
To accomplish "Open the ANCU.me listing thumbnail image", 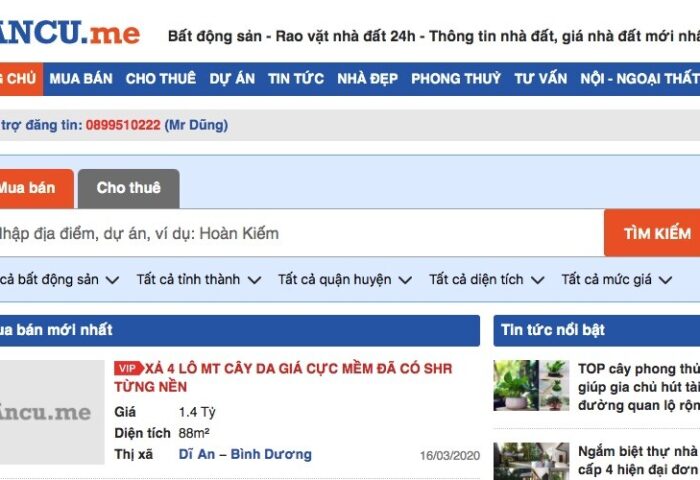I will click(50, 412).
